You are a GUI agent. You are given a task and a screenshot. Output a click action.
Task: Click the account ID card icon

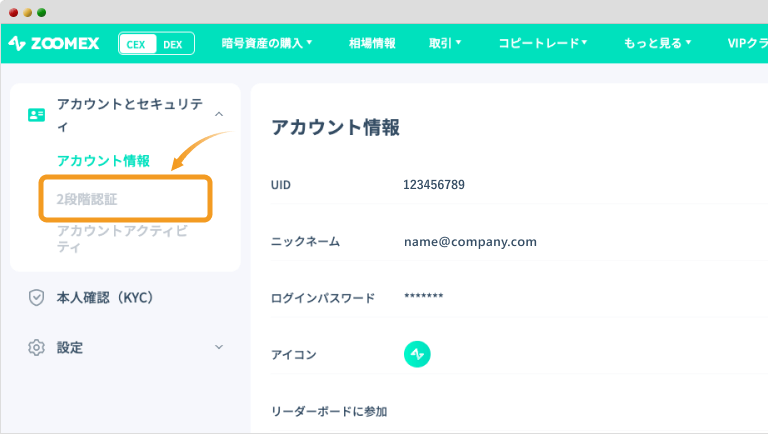37,115
